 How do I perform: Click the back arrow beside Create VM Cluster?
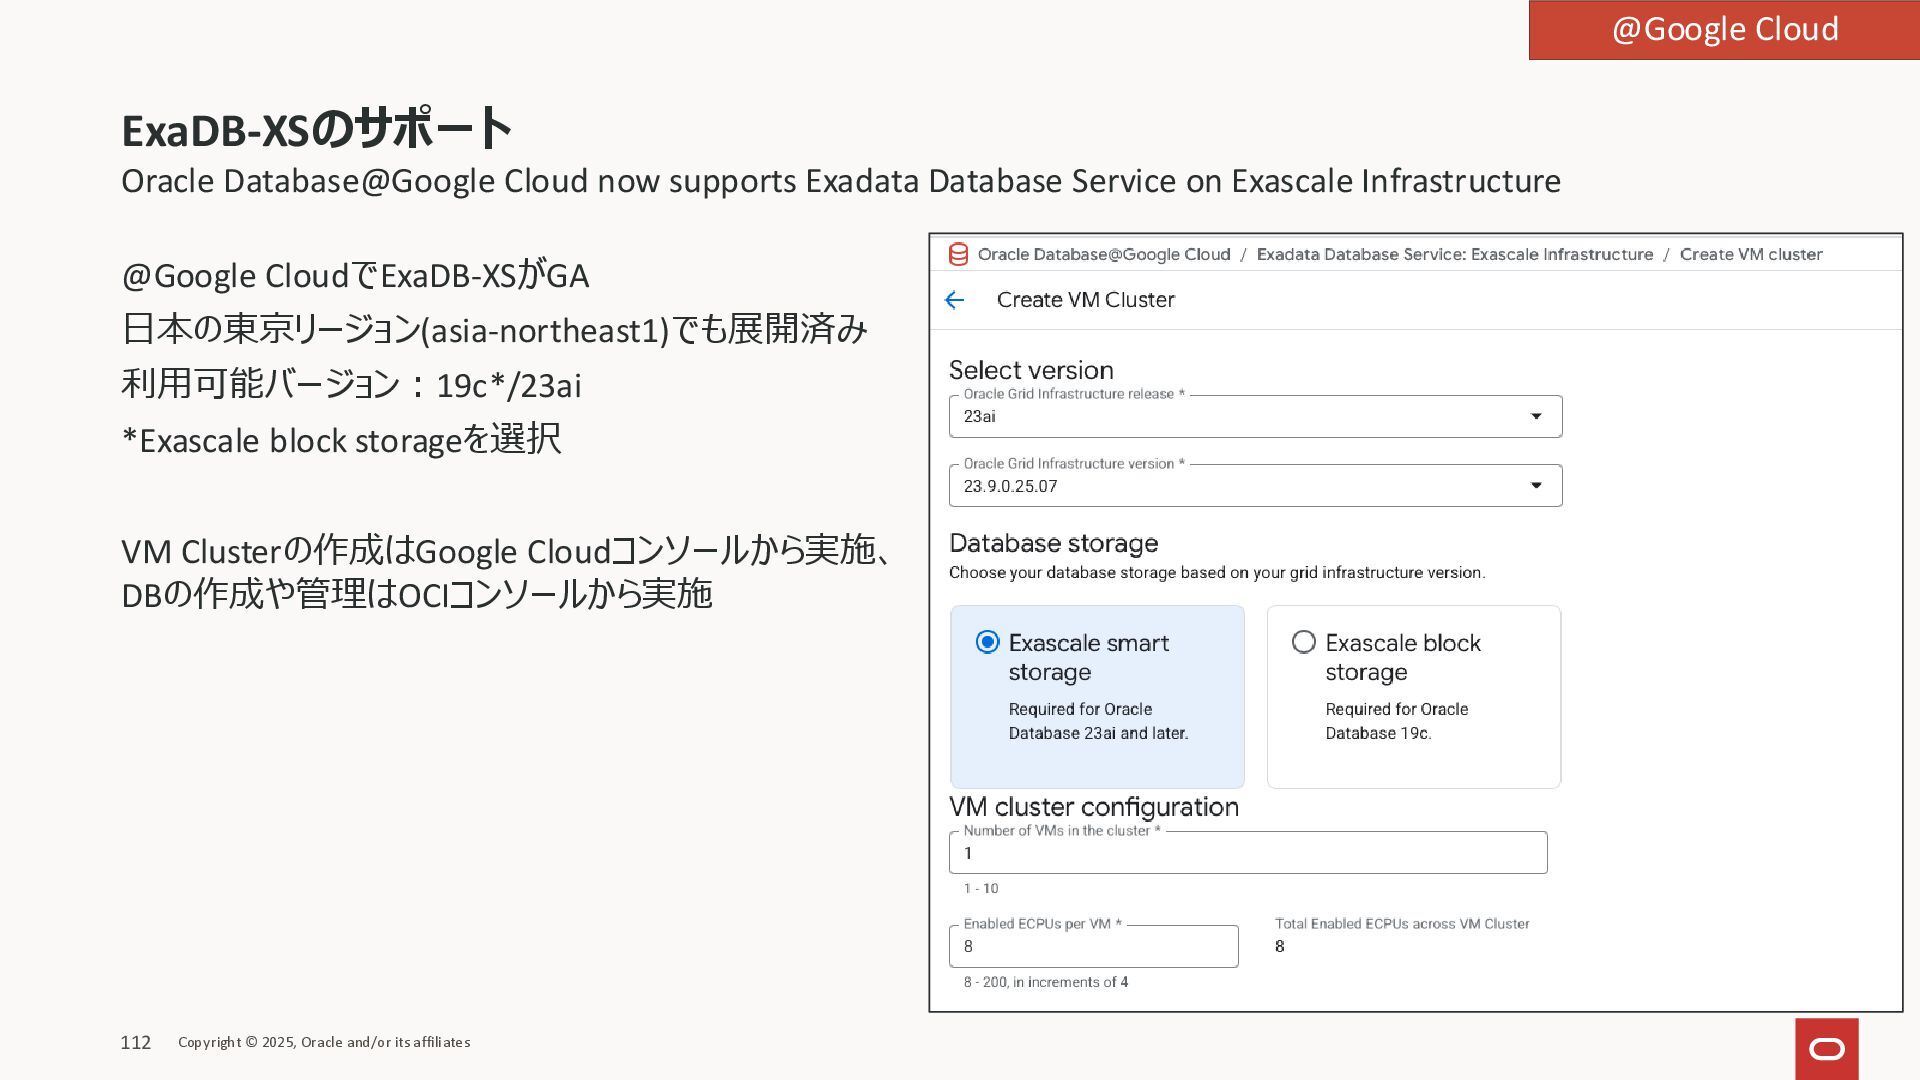click(x=954, y=300)
